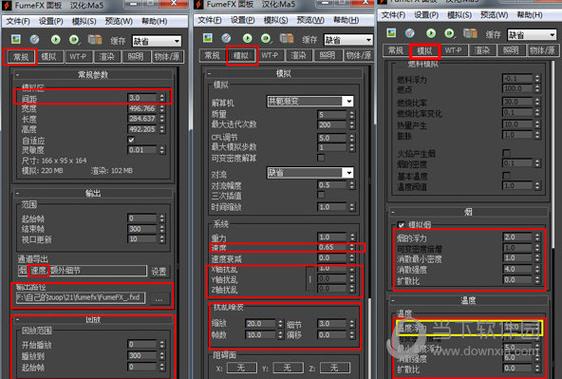Continue simulation with second green play icon, left window
The height and width of the screenshot is (379, 562).
click(x=74, y=39)
